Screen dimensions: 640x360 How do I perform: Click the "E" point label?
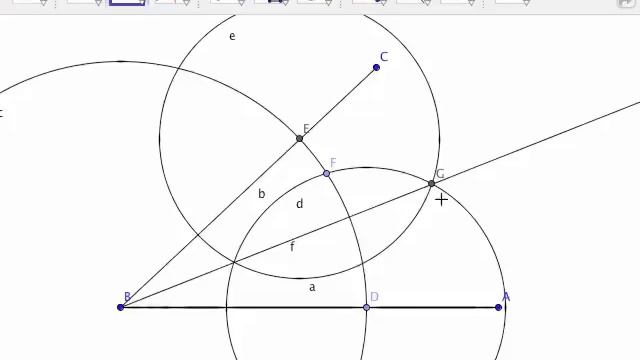[306, 129]
